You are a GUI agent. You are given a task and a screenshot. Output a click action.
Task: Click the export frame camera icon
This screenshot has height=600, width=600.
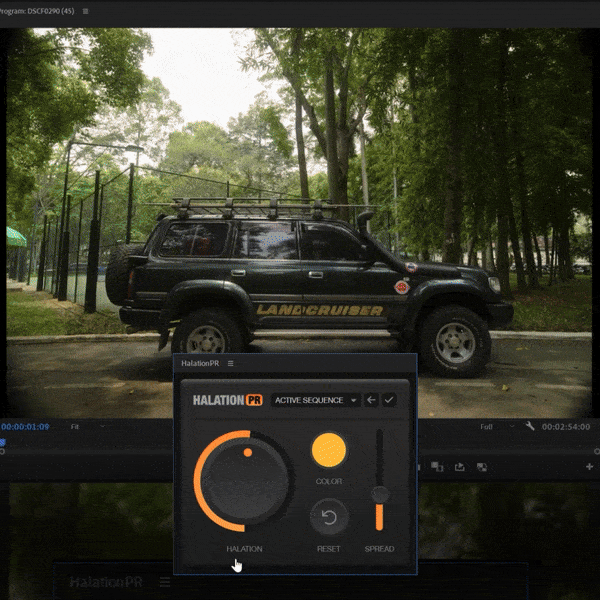pyautogui.click(x=481, y=466)
